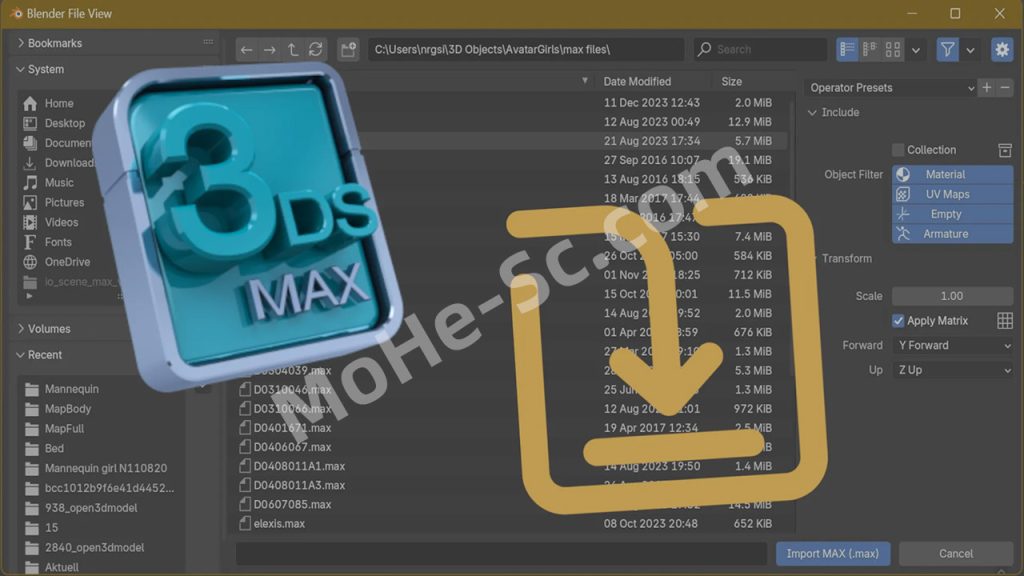Open the Operator Presets dropdown
Viewport: 1024px width, 576px height.
click(x=890, y=88)
